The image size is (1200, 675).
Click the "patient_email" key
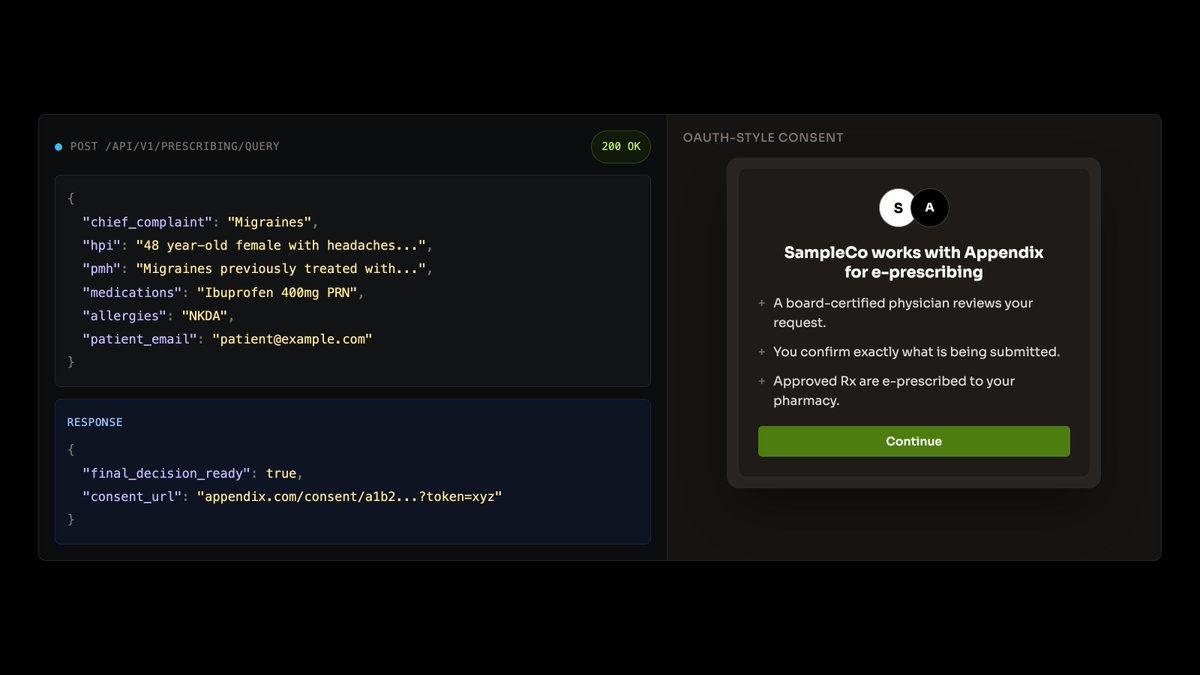click(x=139, y=339)
